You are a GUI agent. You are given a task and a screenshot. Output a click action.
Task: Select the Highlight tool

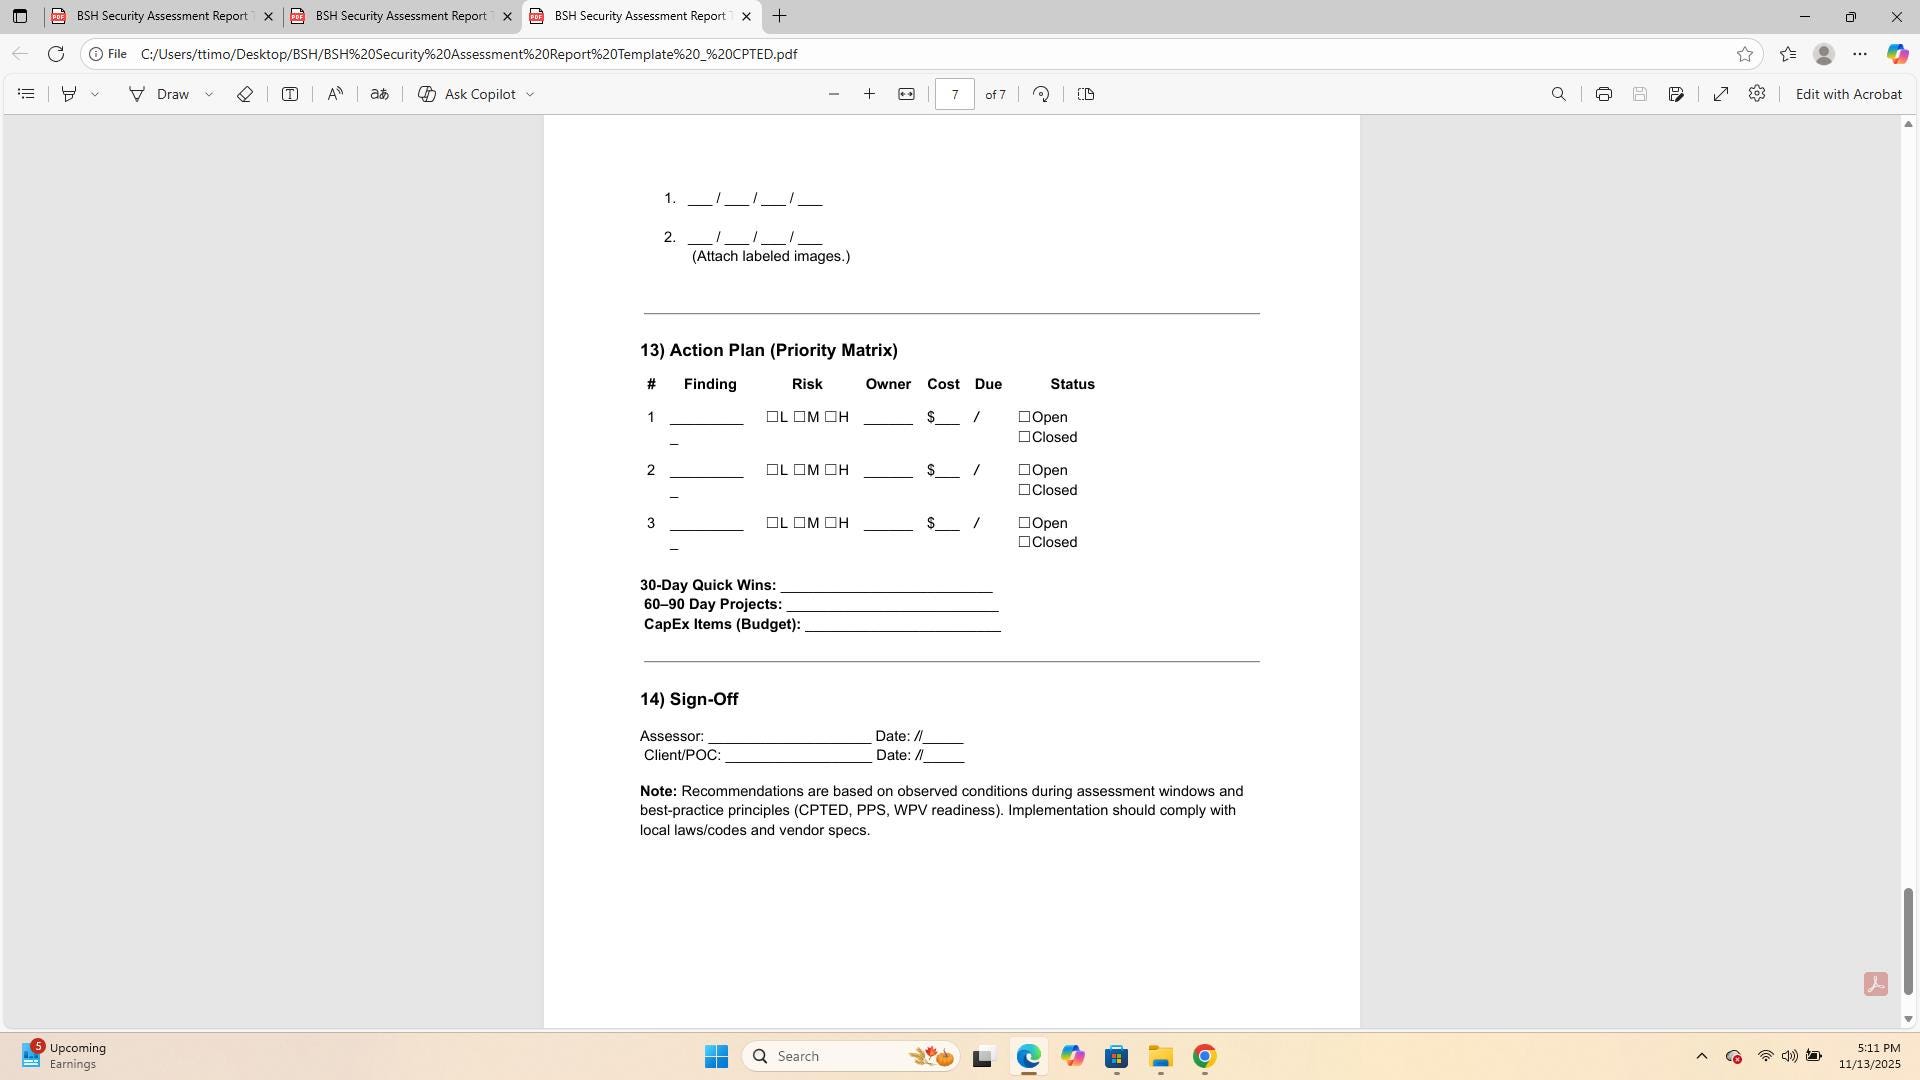point(69,94)
